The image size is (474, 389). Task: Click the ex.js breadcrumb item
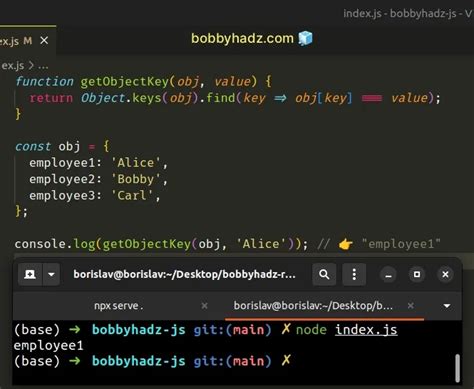pos(12,66)
